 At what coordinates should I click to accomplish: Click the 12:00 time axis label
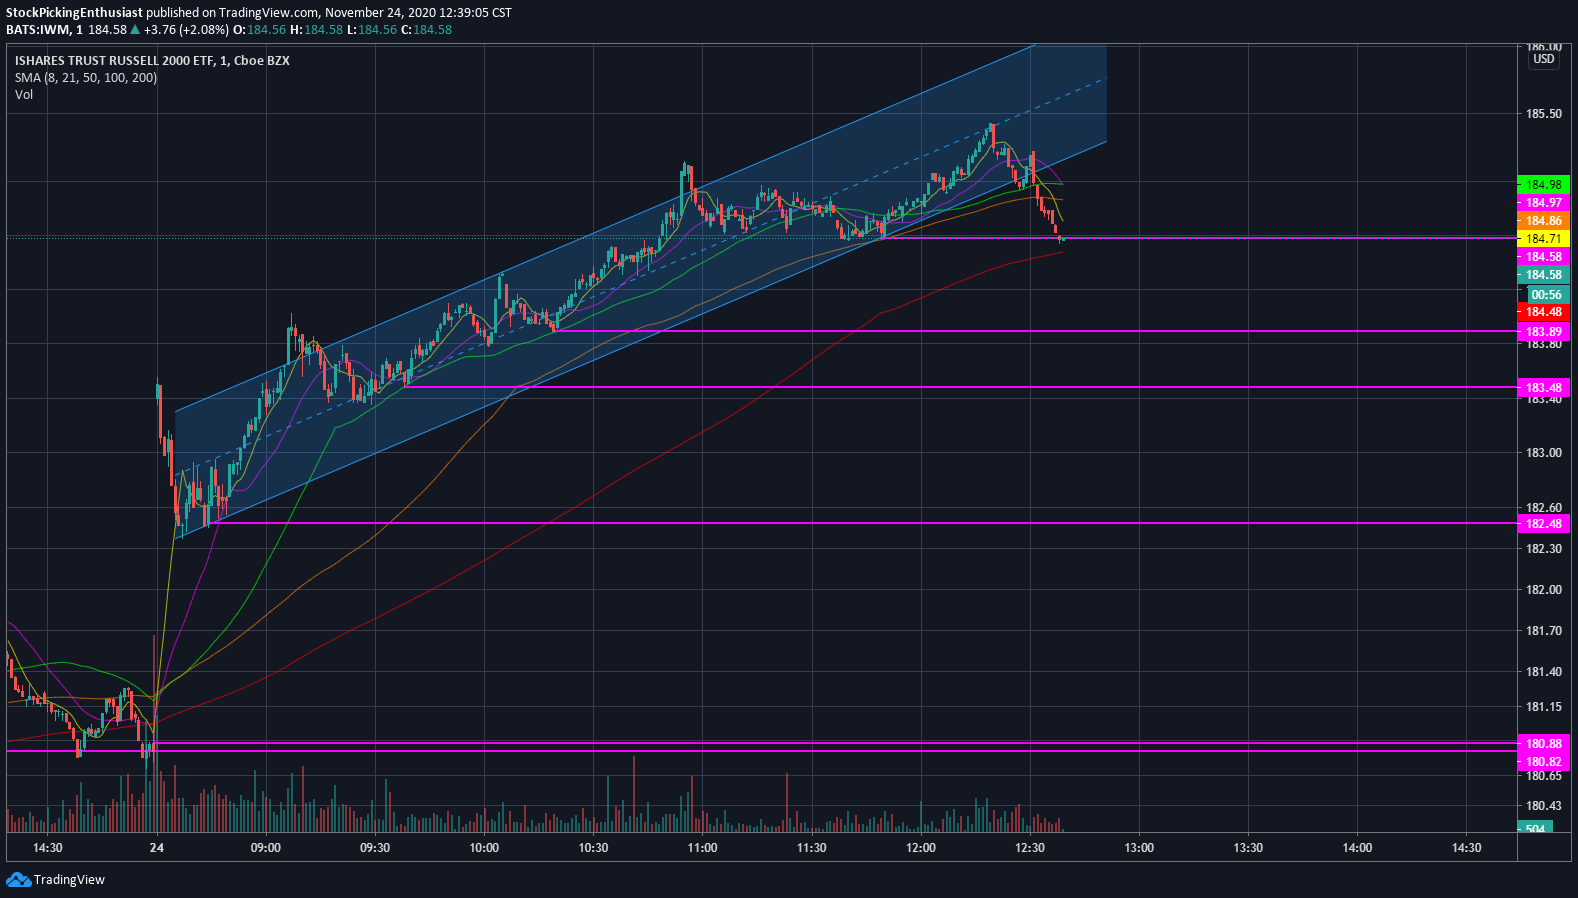921,848
